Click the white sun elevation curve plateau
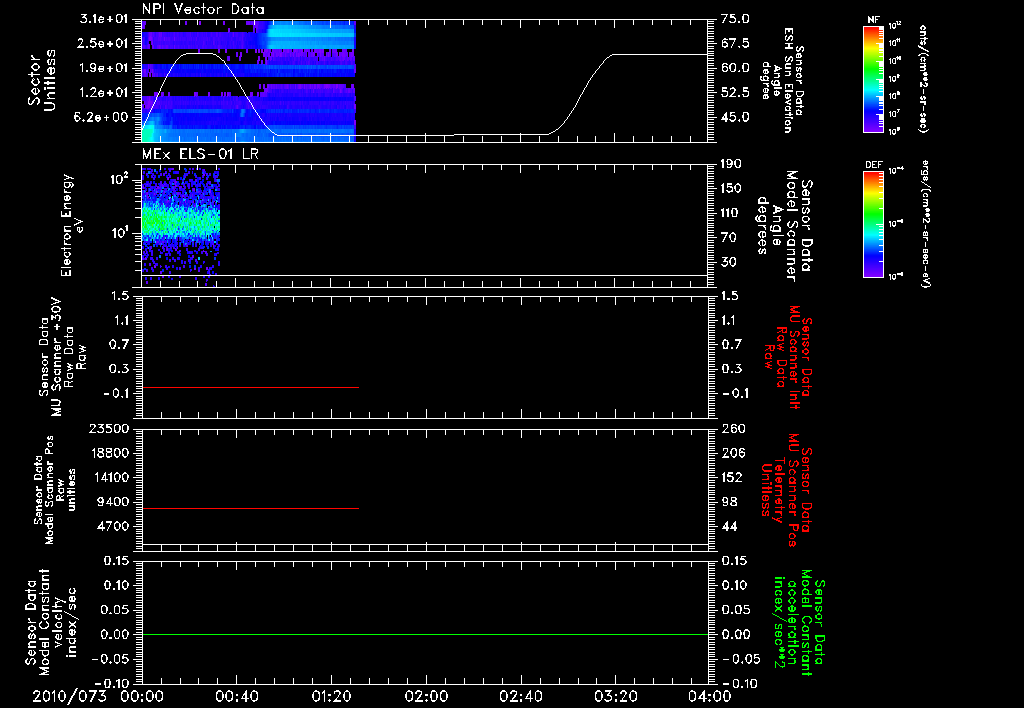 [x=660, y=54]
